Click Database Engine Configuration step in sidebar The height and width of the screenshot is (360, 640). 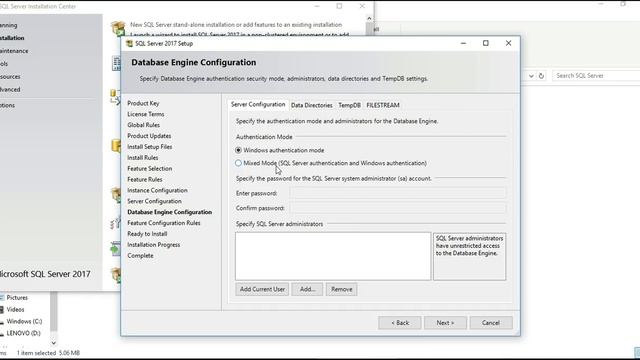(x=169, y=212)
